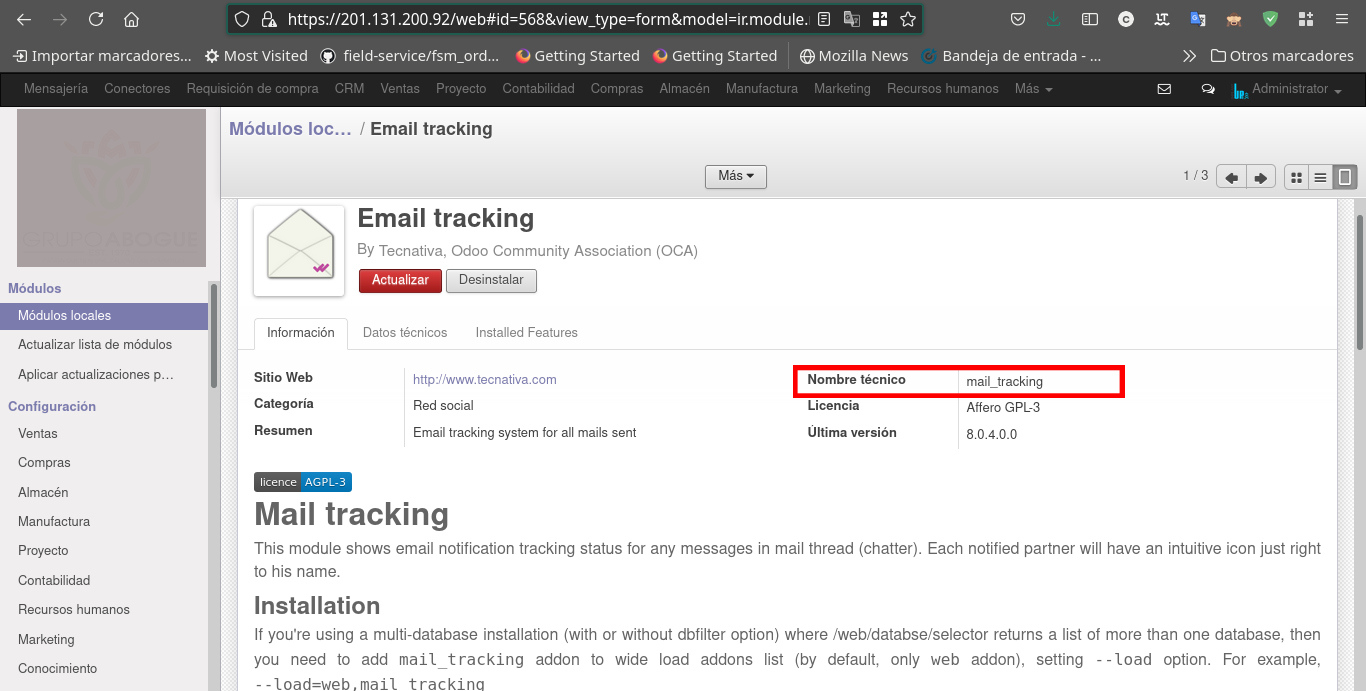
Task: Open Manufactura in the Configuración sidebar
Action: (x=54, y=522)
